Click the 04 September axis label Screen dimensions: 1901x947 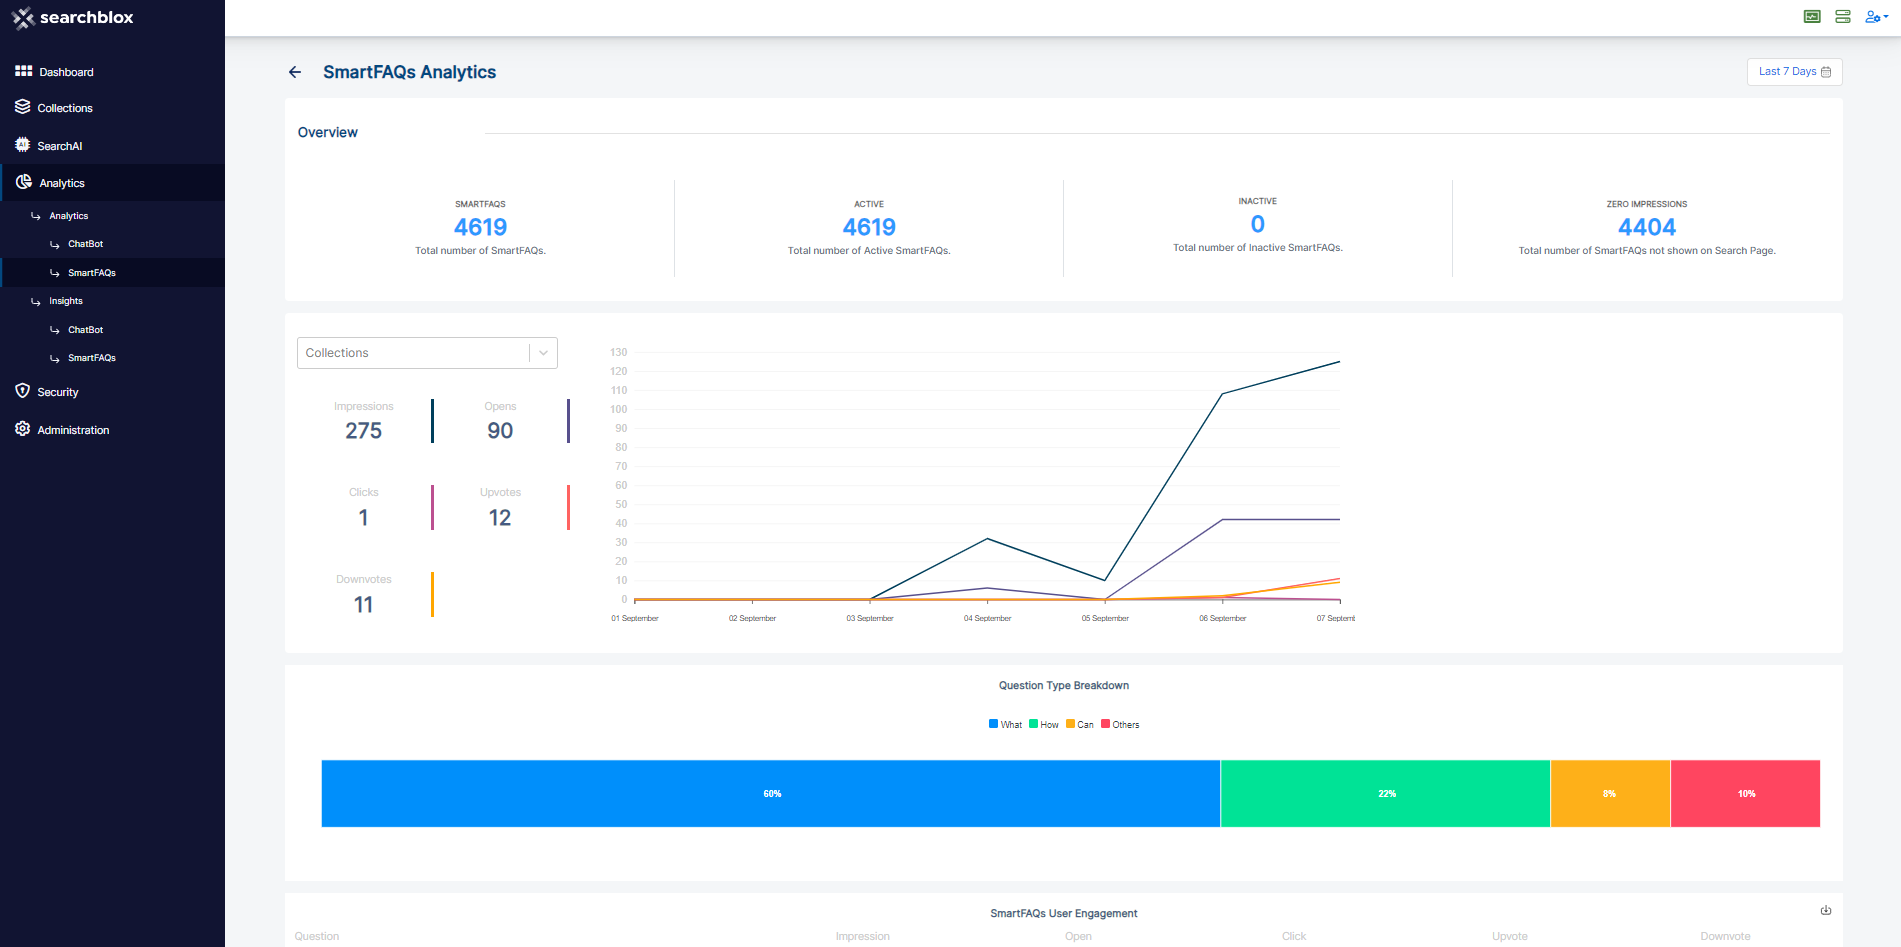(x=987, y=619)
